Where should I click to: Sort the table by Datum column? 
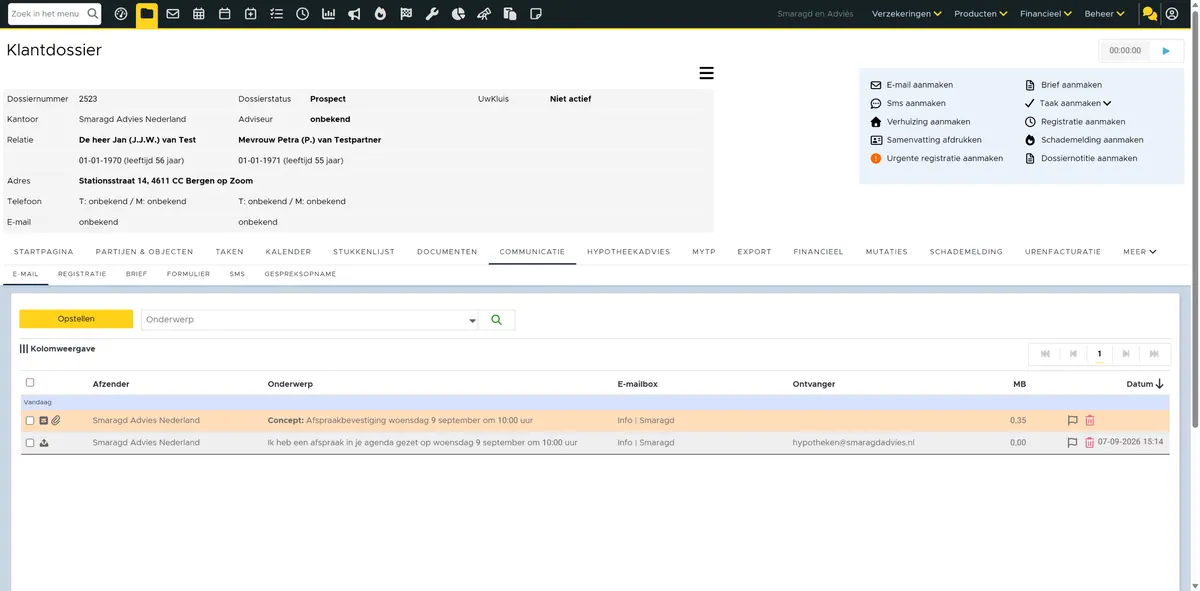click(1145, 383)
